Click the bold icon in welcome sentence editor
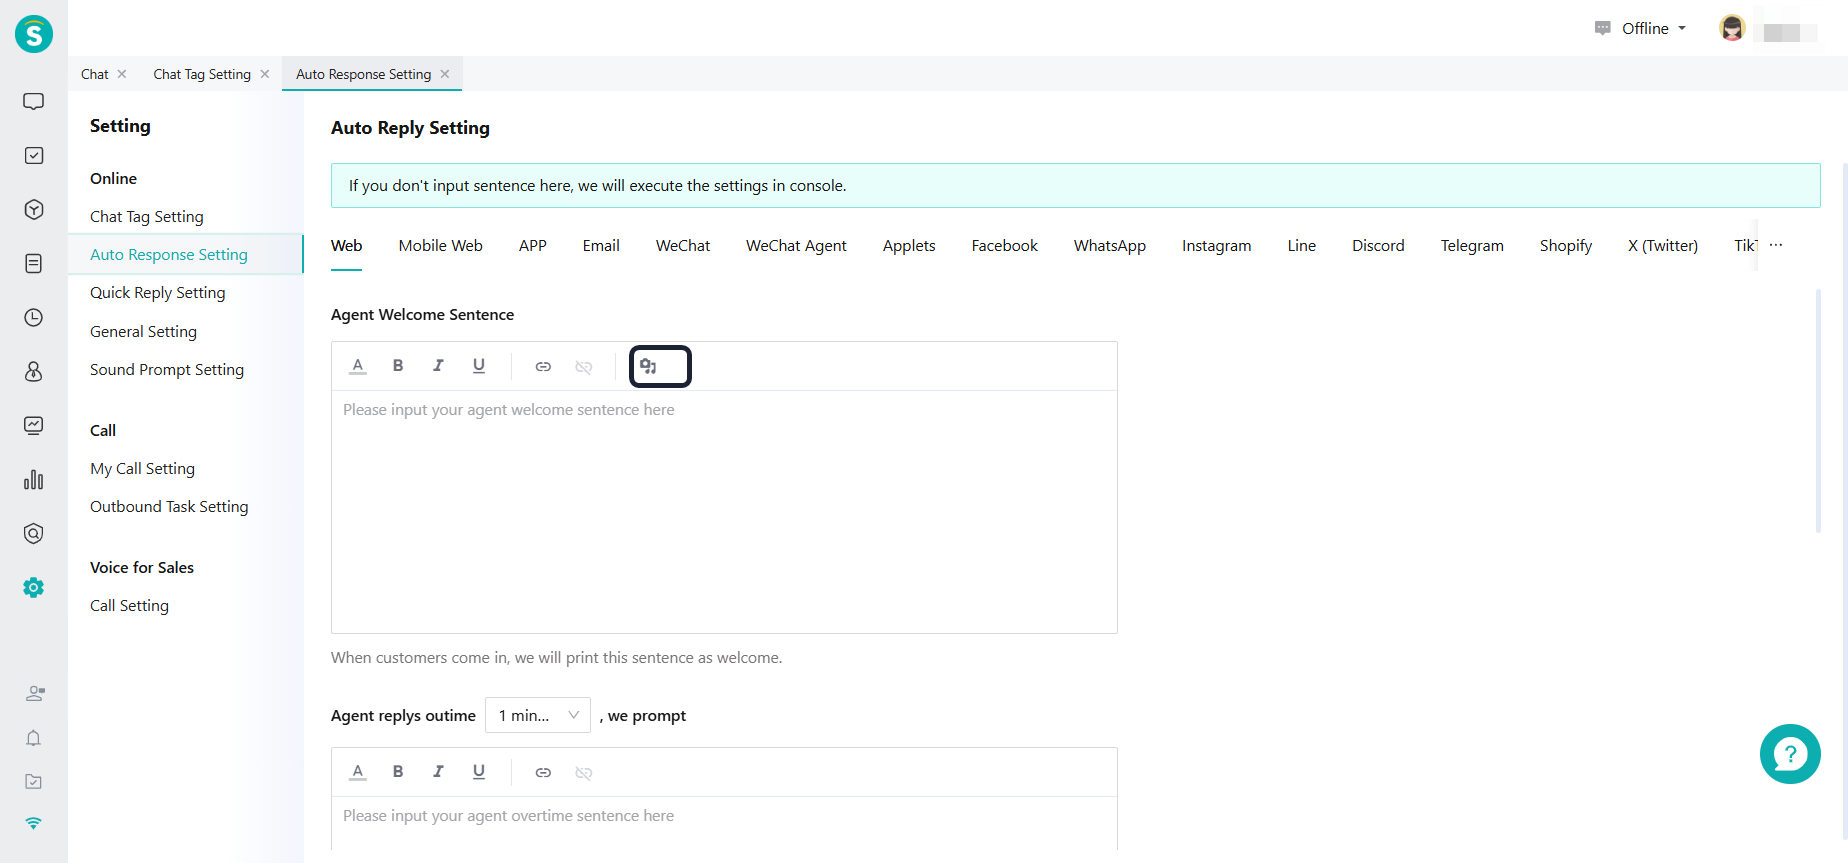The image size is (1848, 863). pyautogui.click(x=398, y=366)
